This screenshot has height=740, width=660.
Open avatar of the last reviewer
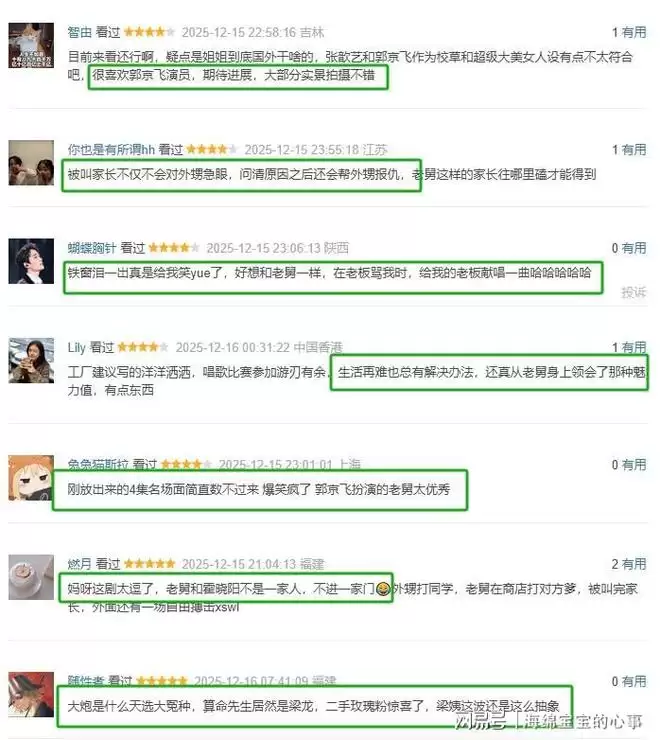(x=31, y=695)
